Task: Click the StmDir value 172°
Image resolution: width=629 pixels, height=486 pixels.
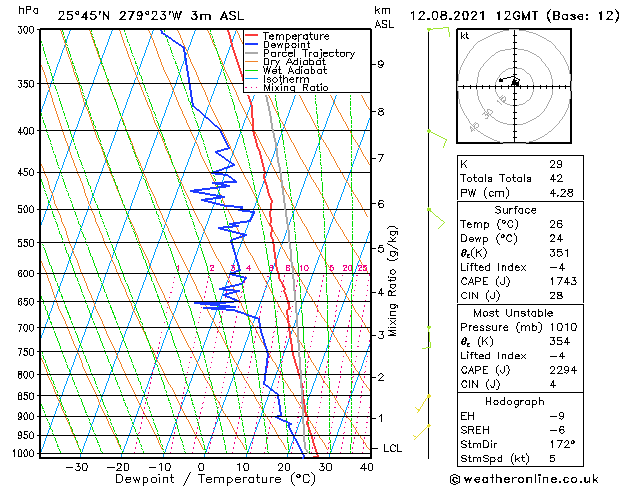Action: [562, 445]
